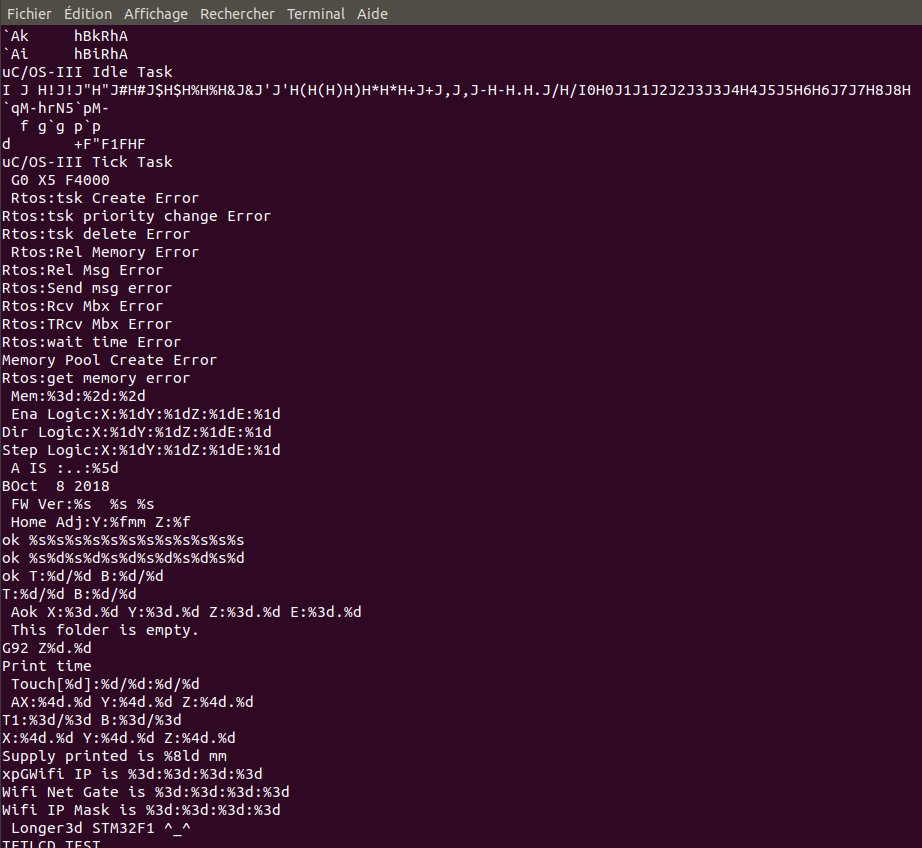Click the 'Wifi Net Gate is' line
922x848 pixels.
click(146, 792)
